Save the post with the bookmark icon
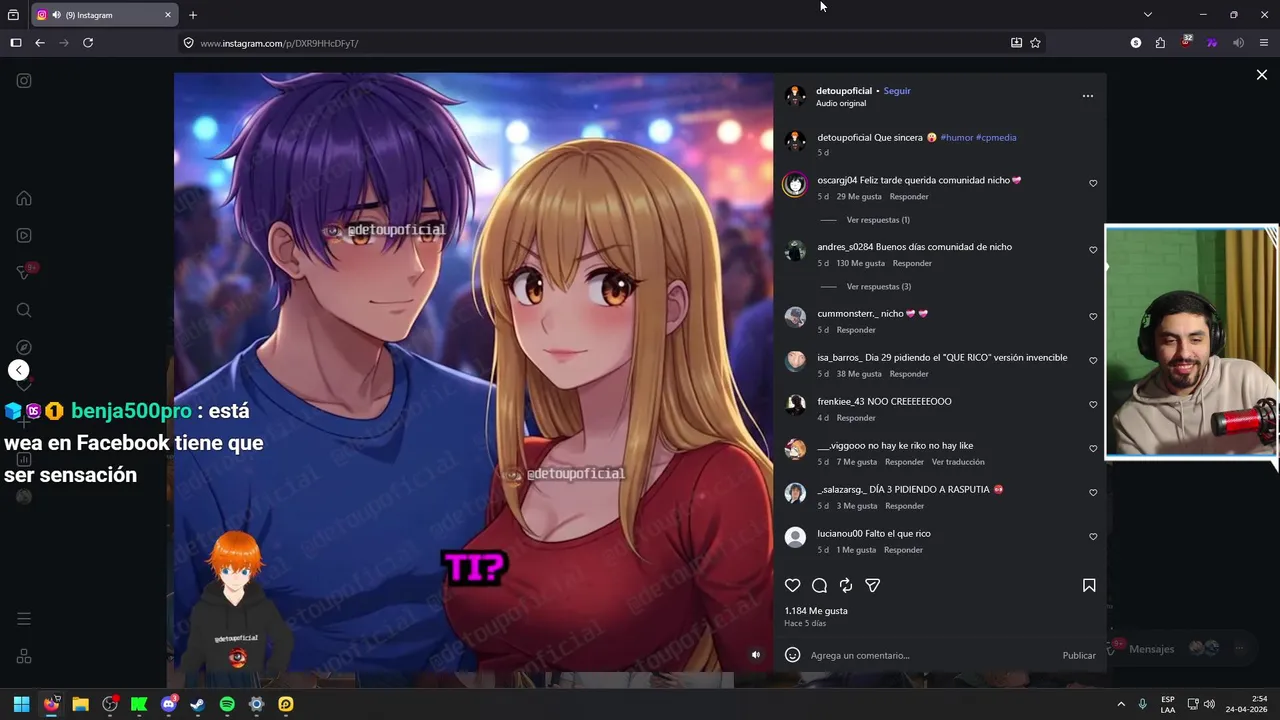1280x720 pixels. click(x=1089, y=586)
